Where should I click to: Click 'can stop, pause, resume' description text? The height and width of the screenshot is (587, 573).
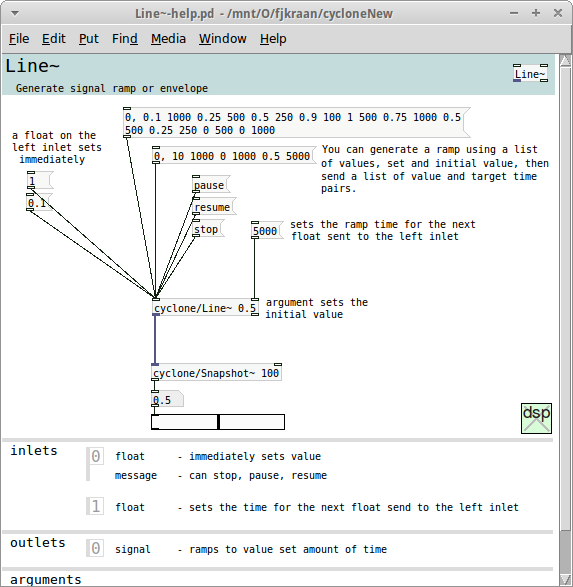pyautogui.click(x=258, y=475)
